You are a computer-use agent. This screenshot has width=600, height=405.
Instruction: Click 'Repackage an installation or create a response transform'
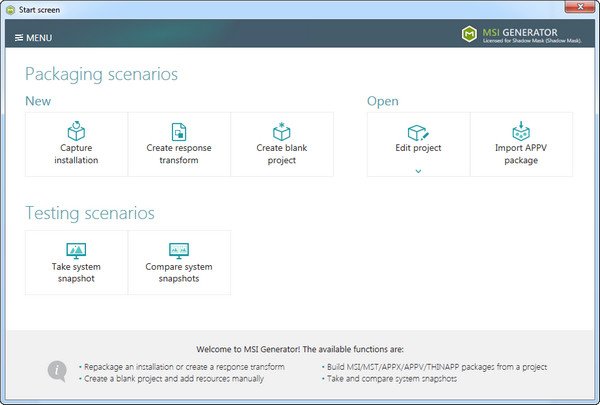184,367
